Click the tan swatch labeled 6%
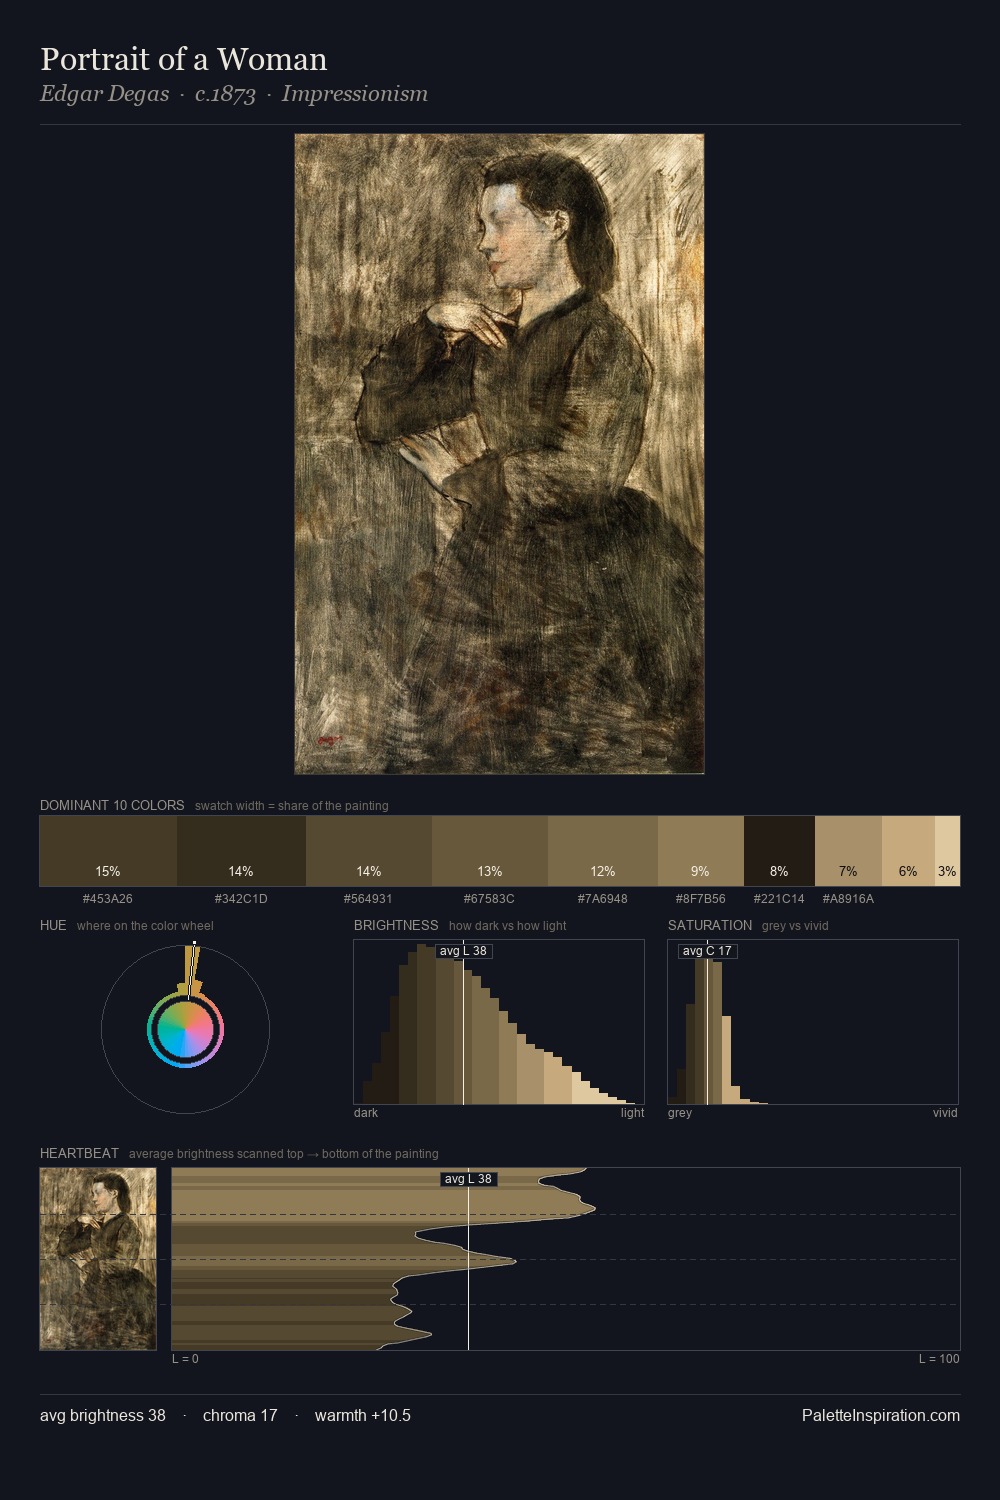This screenshot has height=1500, width=1000. 908,851
